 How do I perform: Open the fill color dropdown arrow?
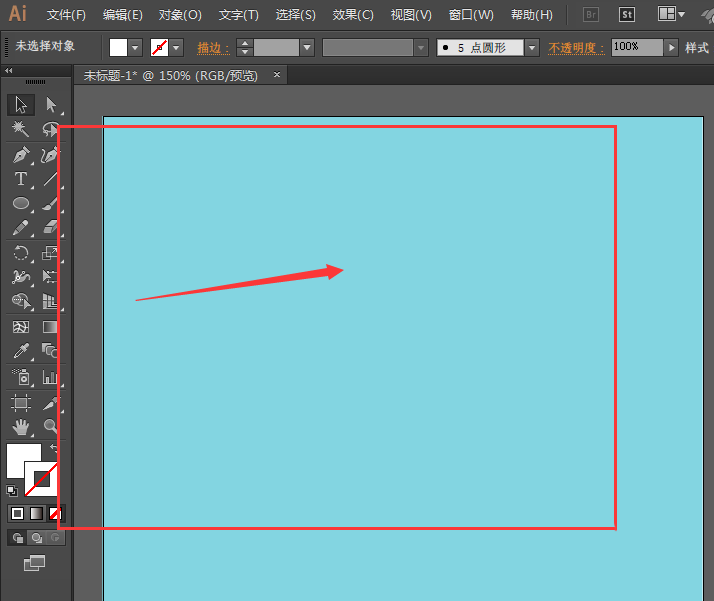click(x=135, y=47)
